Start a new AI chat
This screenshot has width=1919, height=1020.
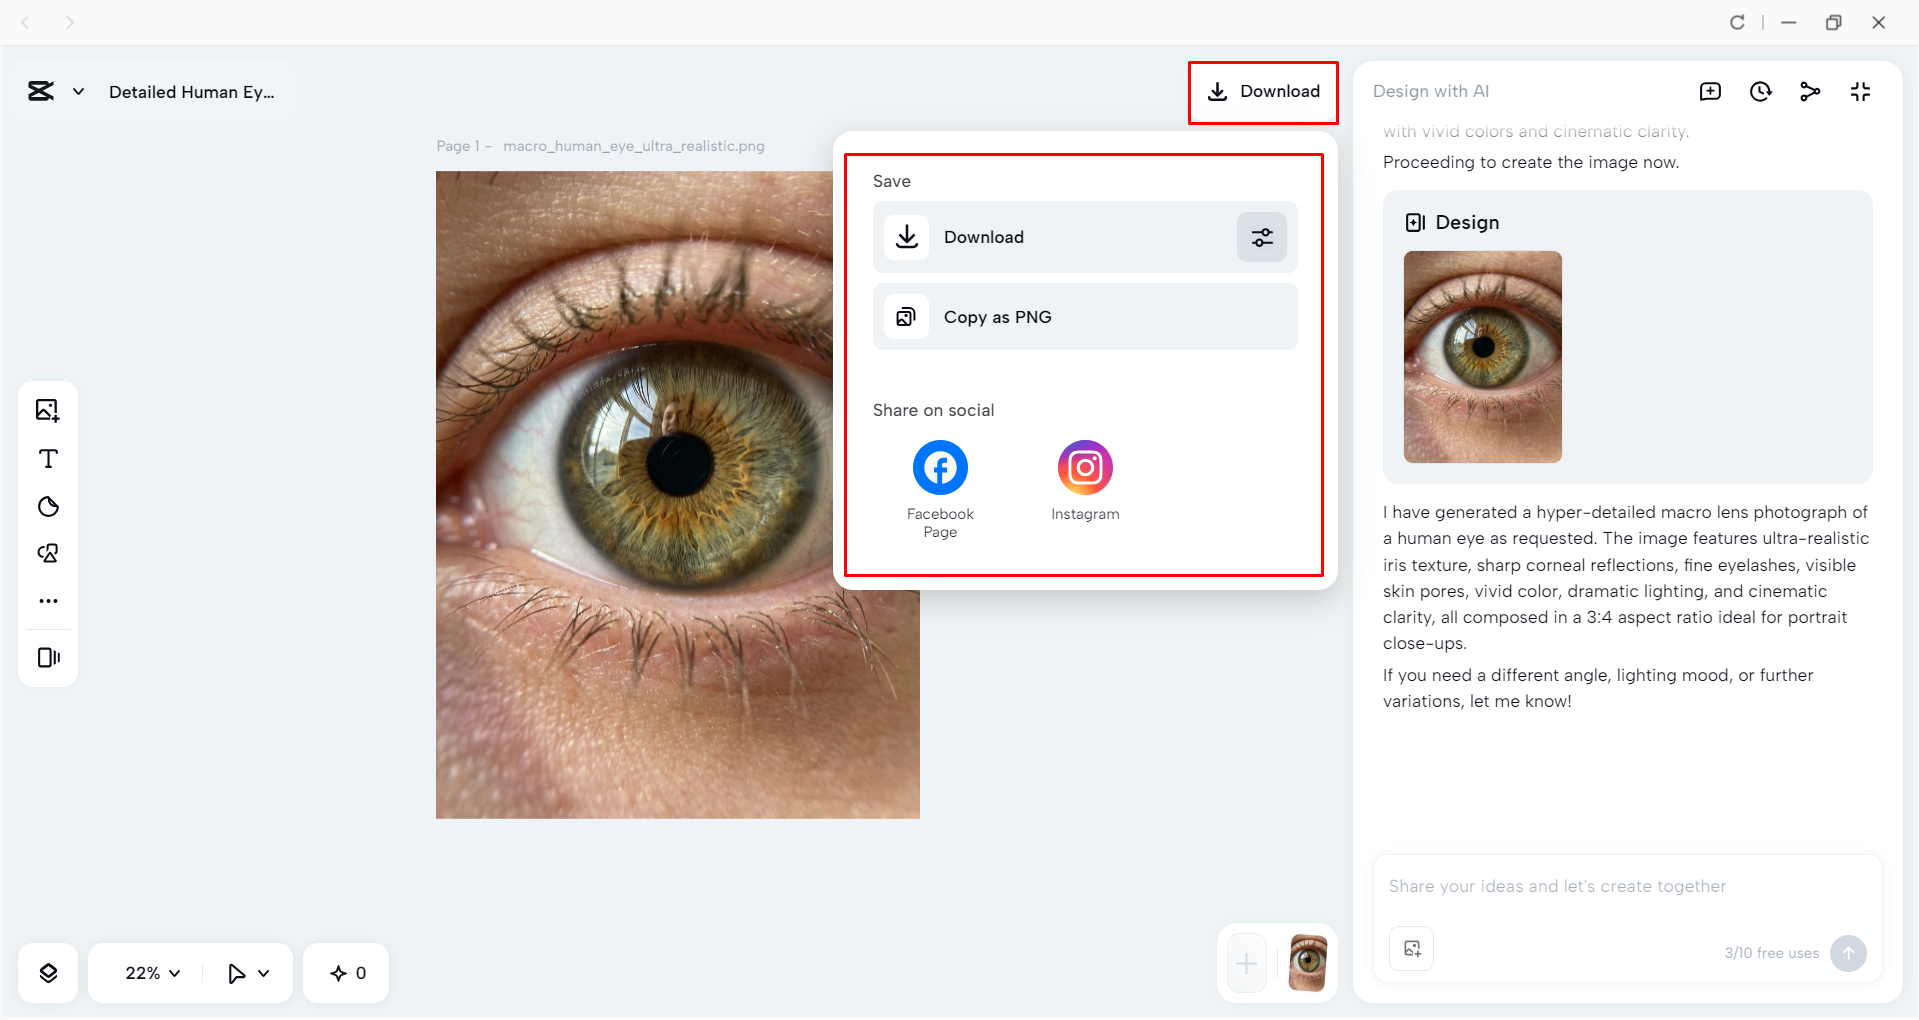pos(1710,92)
